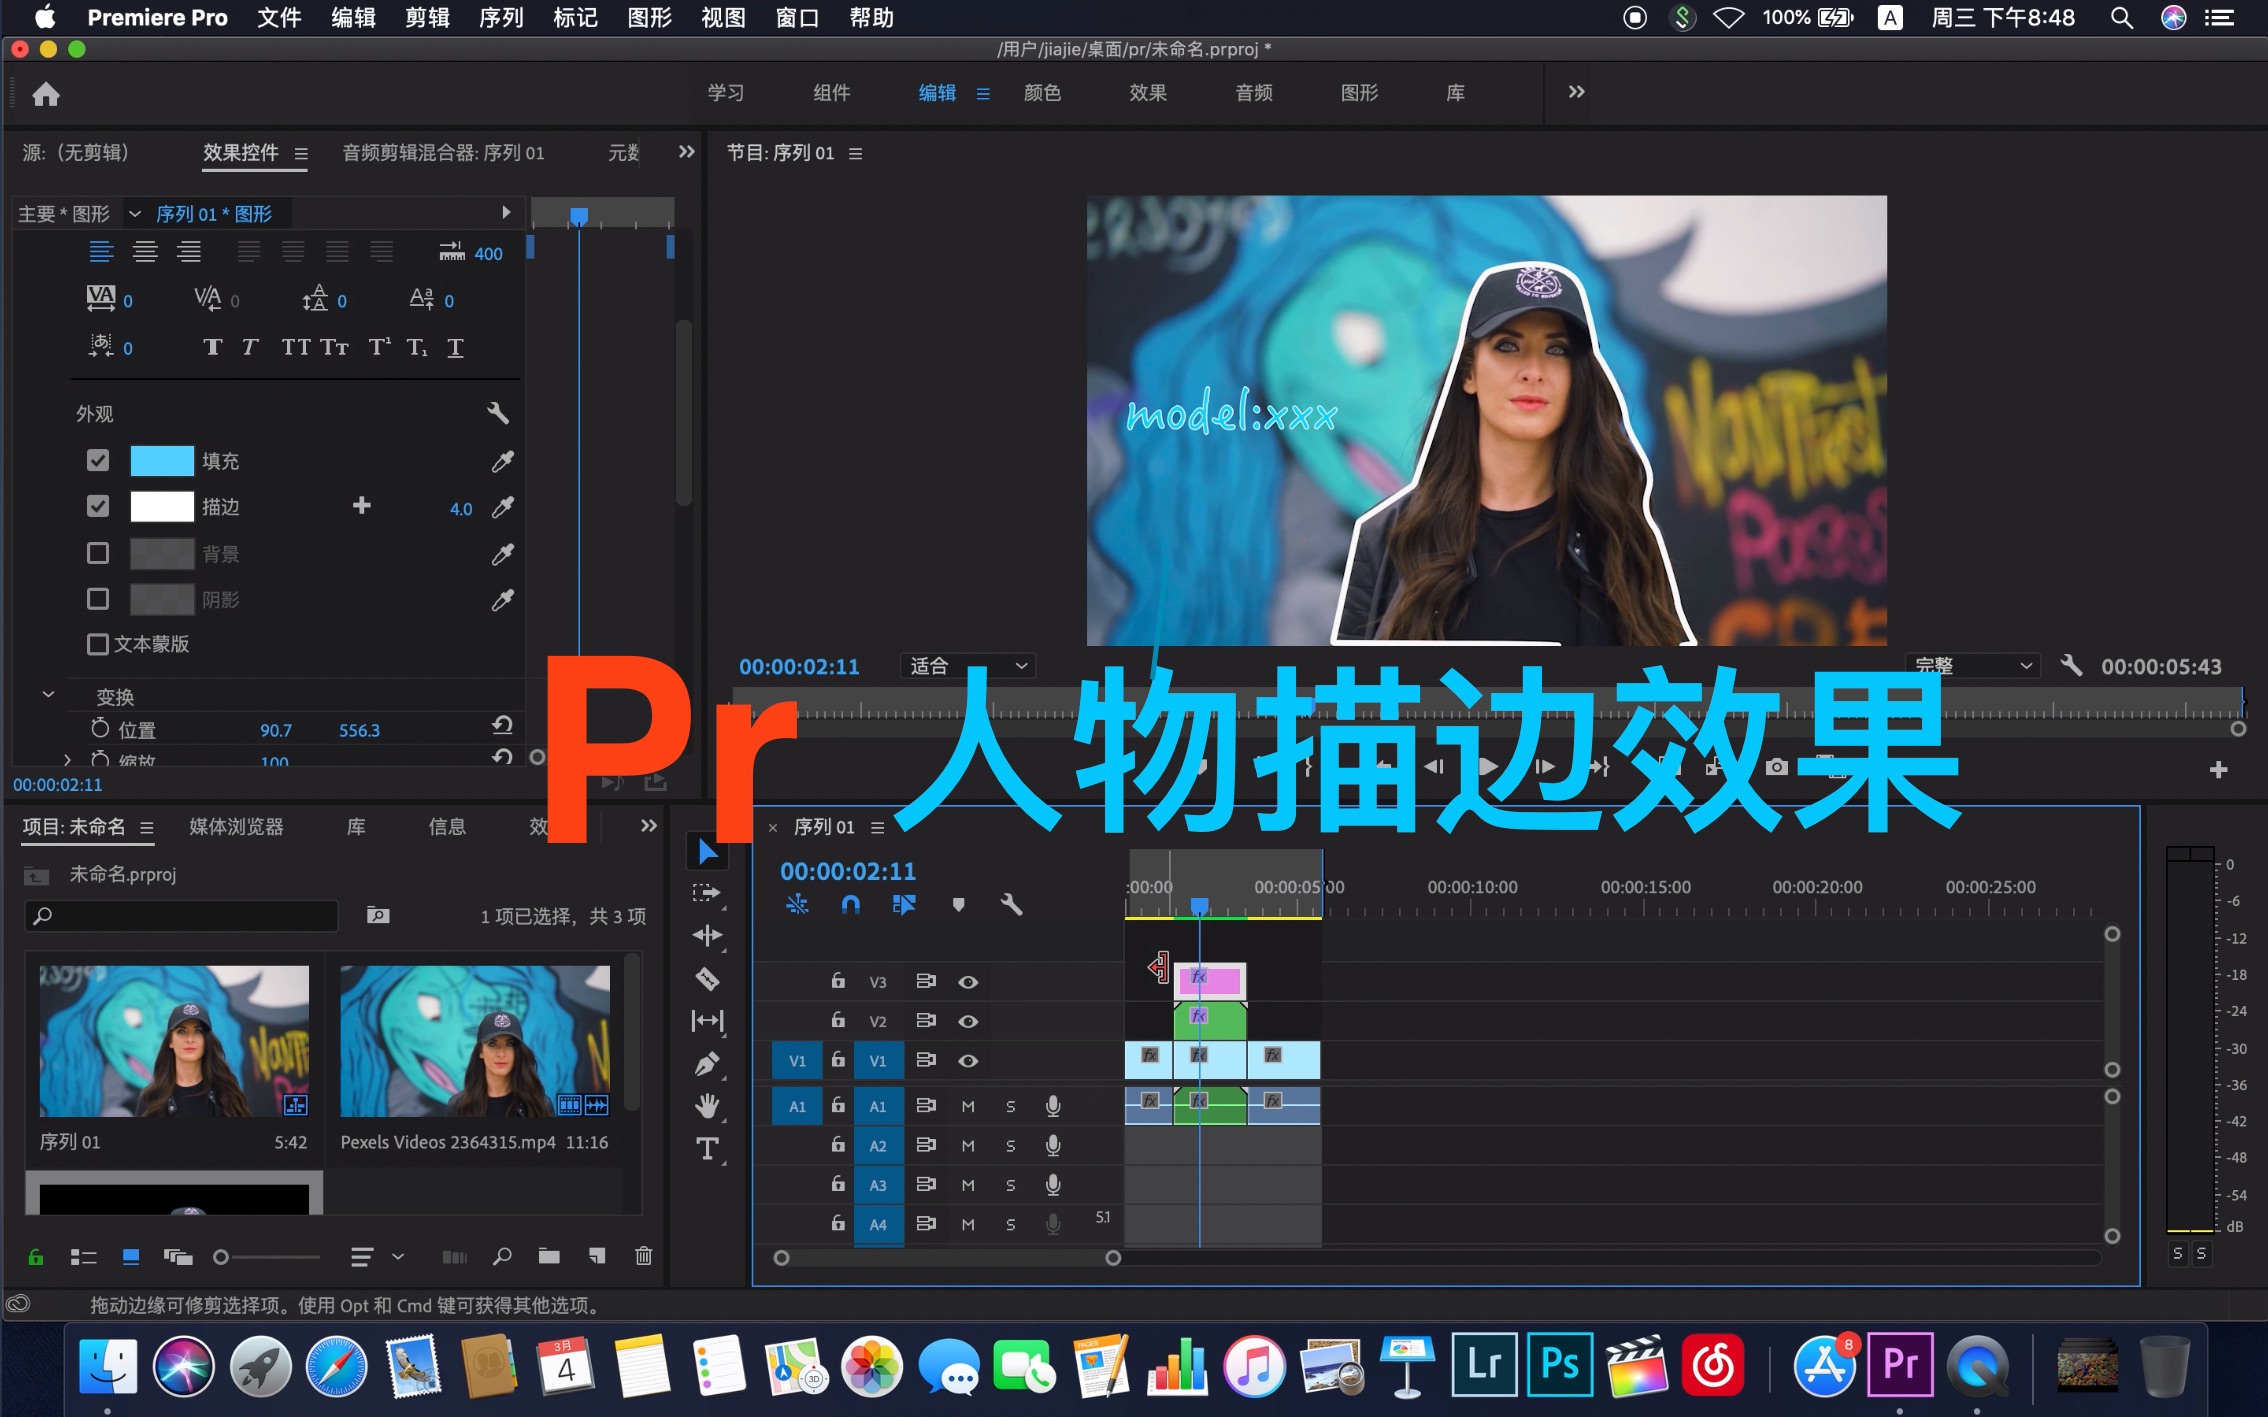Select the Hand tool

(x=708, y=1106)
